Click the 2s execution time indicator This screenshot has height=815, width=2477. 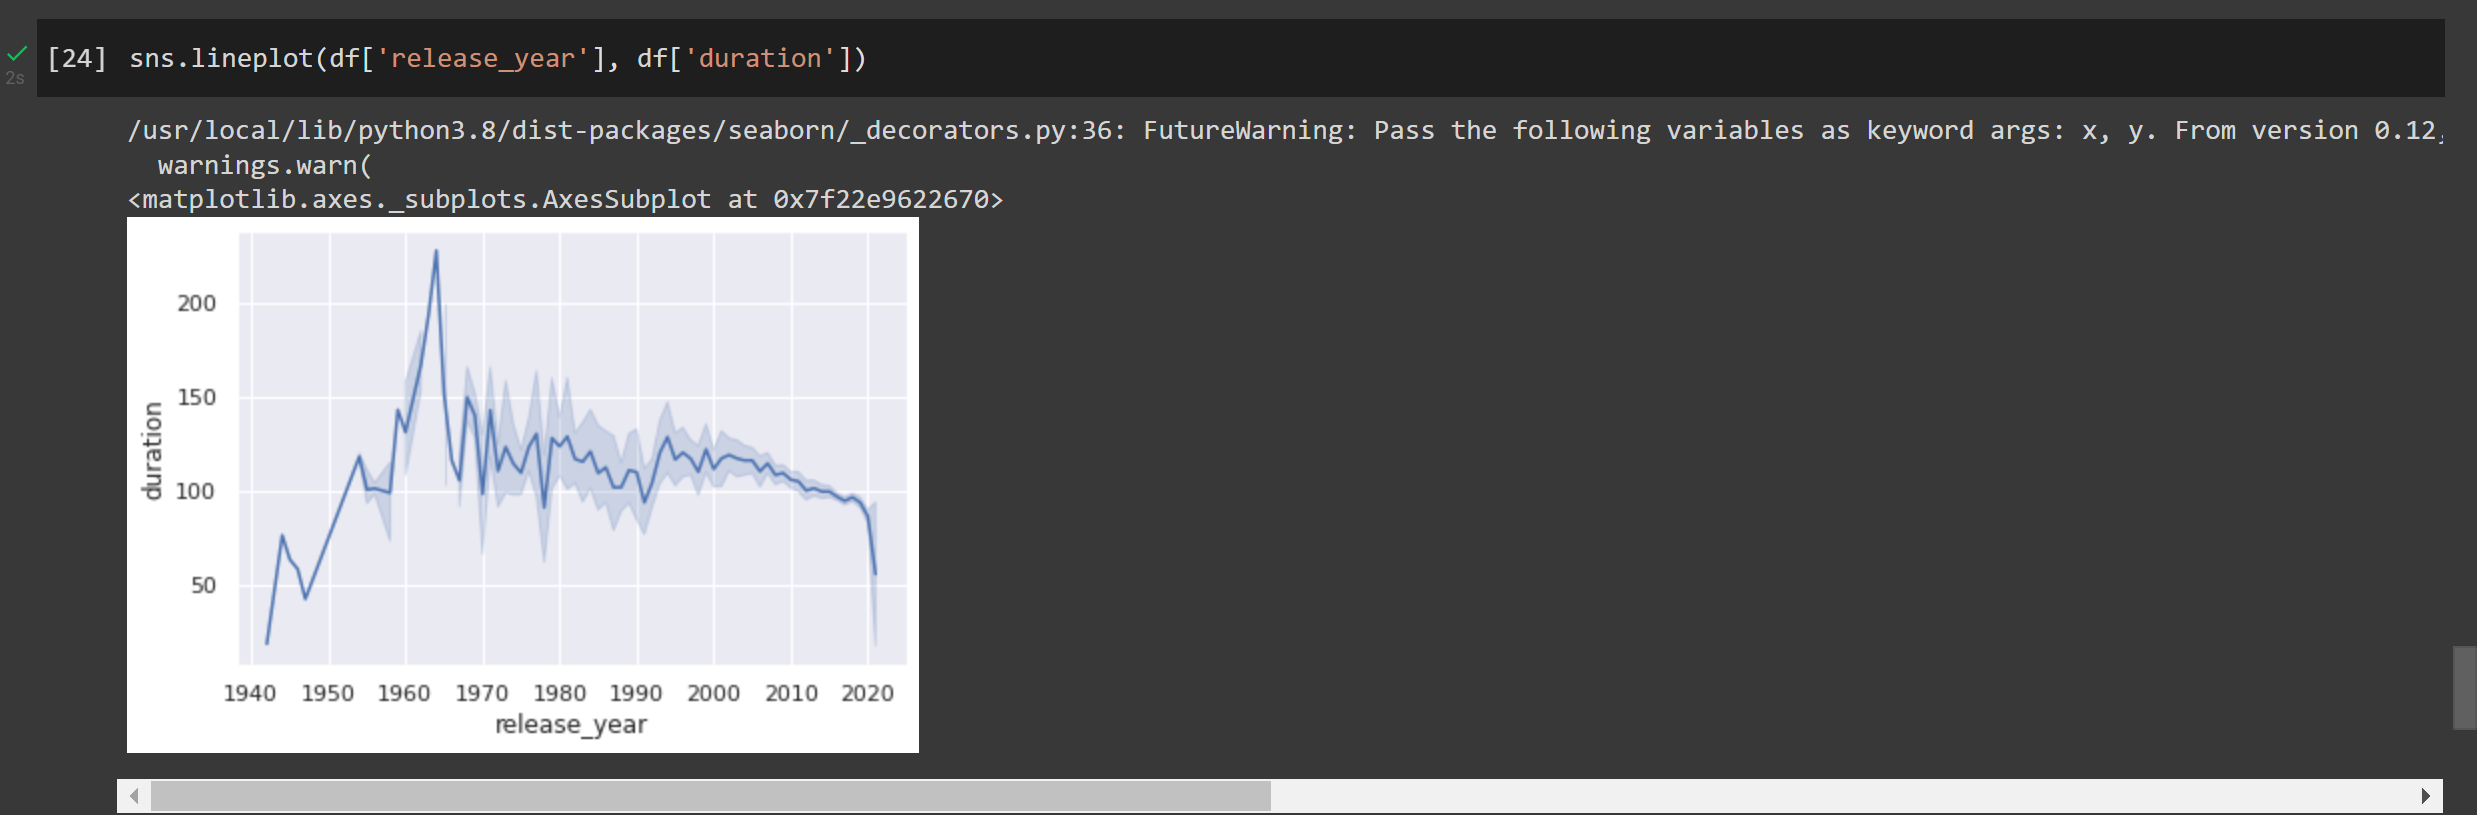[15, 78]
